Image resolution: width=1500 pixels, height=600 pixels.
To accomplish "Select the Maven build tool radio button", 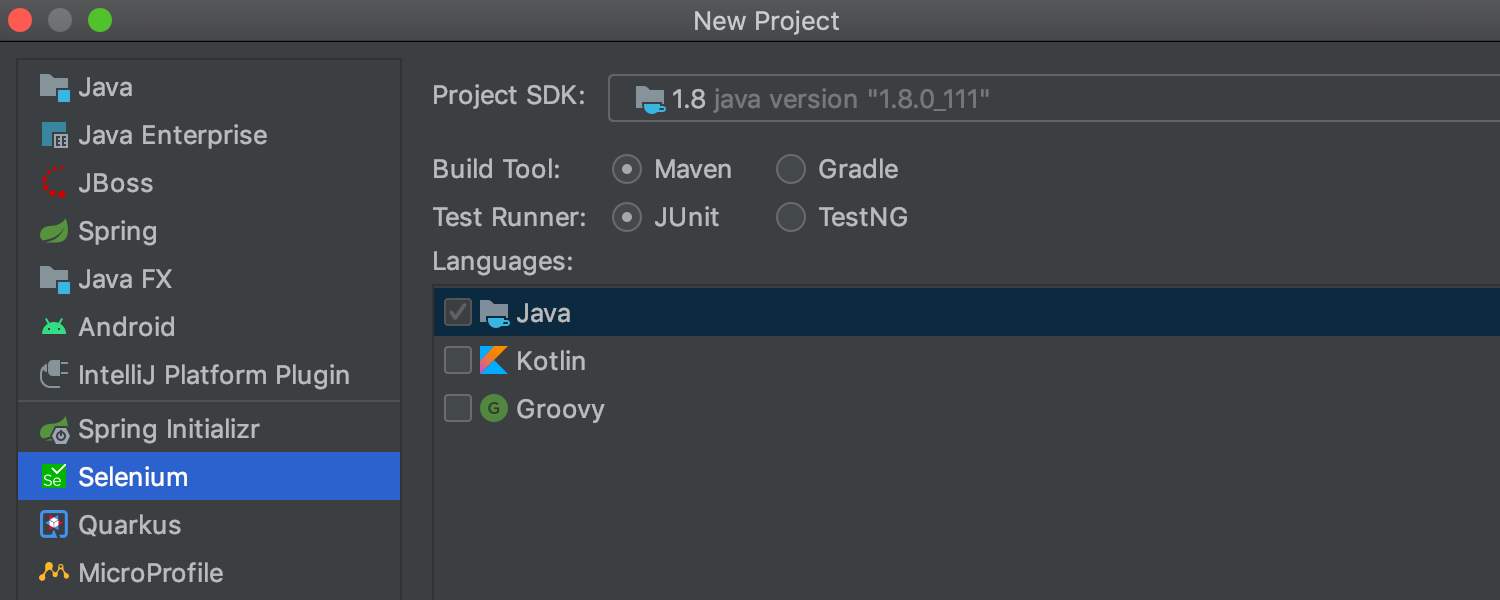I will pyautogui.click(x=627, y=170).
